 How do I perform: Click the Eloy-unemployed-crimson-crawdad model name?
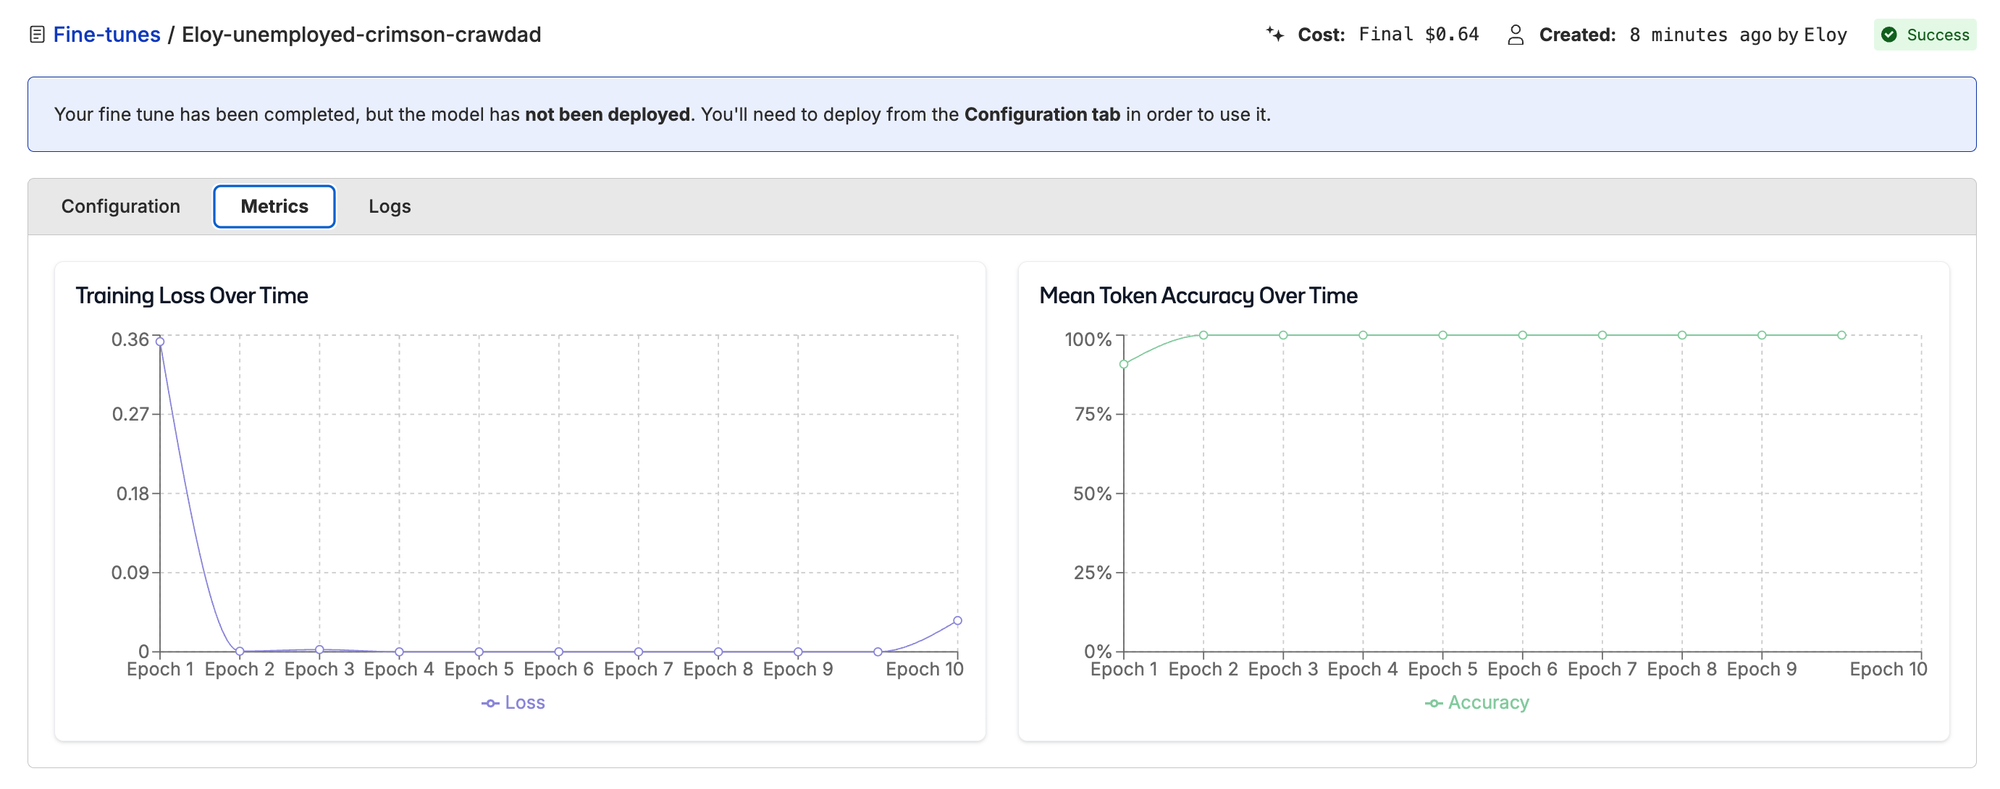point(361,35)
